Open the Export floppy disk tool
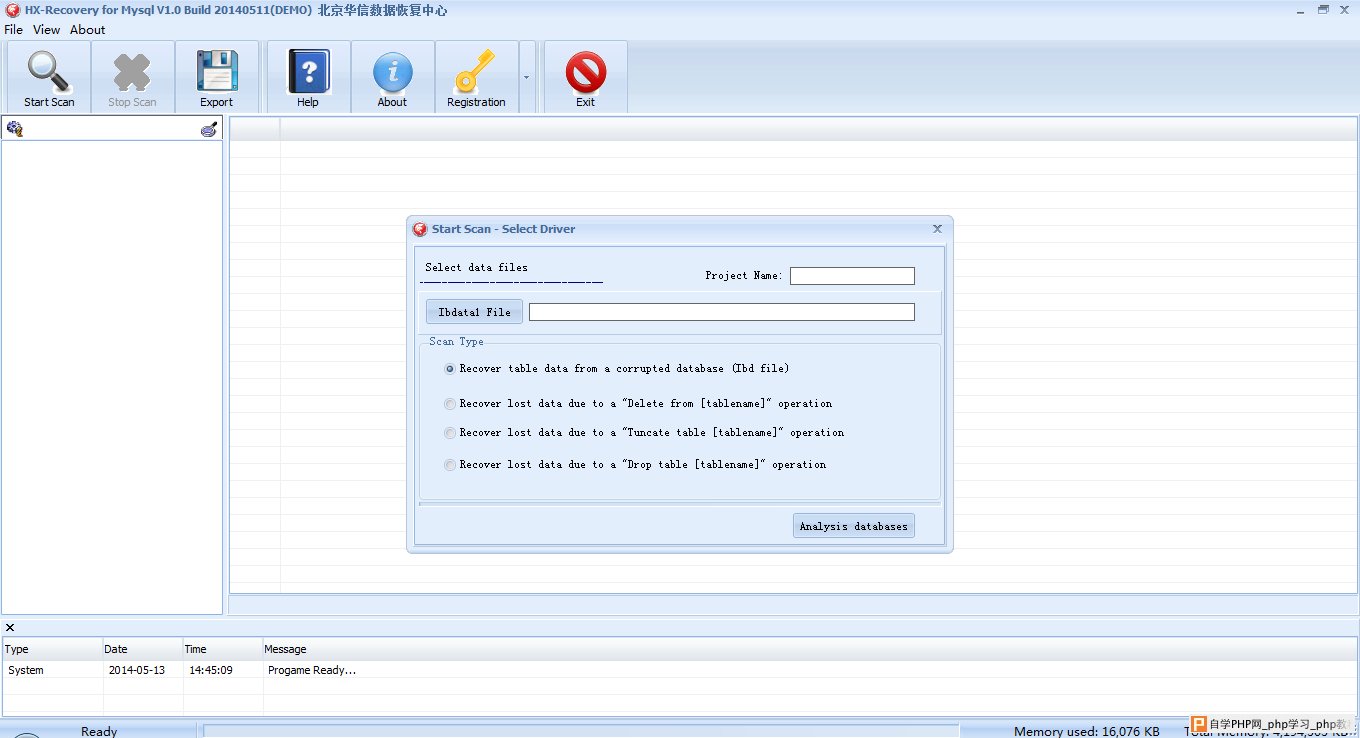 pos(216,72)
